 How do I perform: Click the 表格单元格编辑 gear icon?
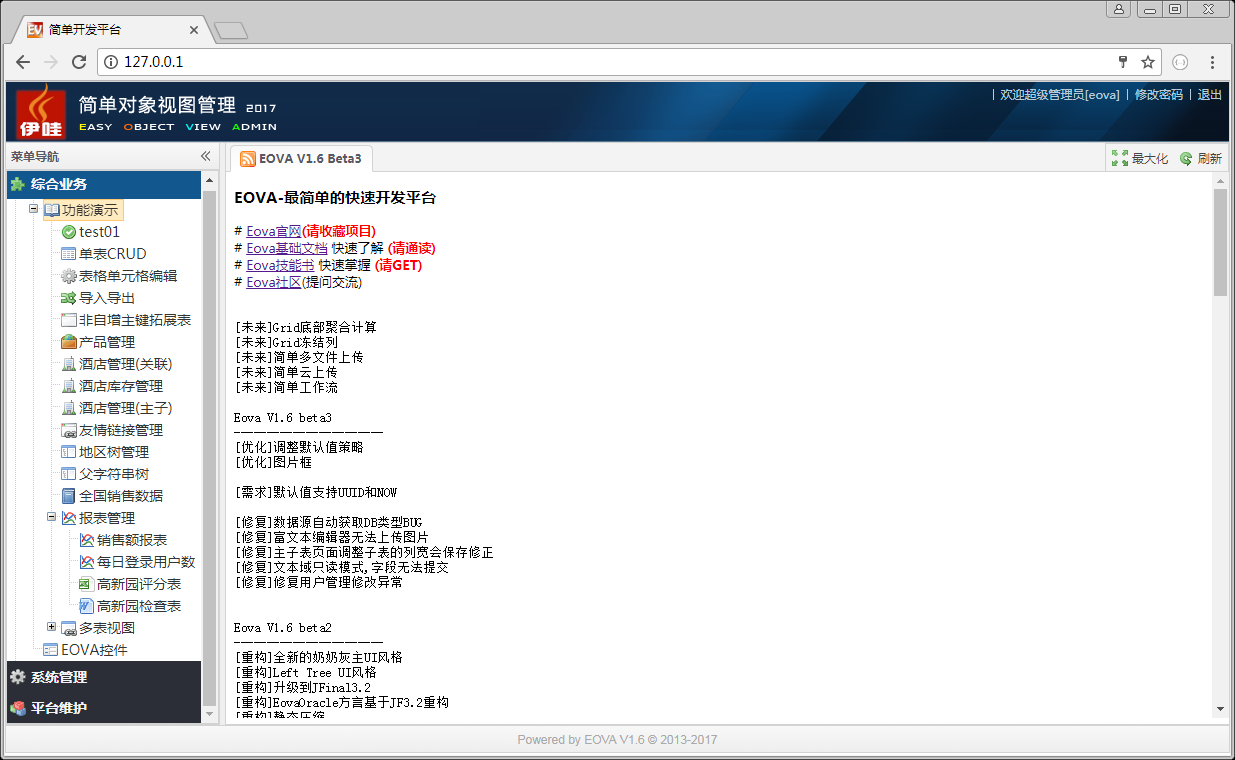(x=69, y=276)
